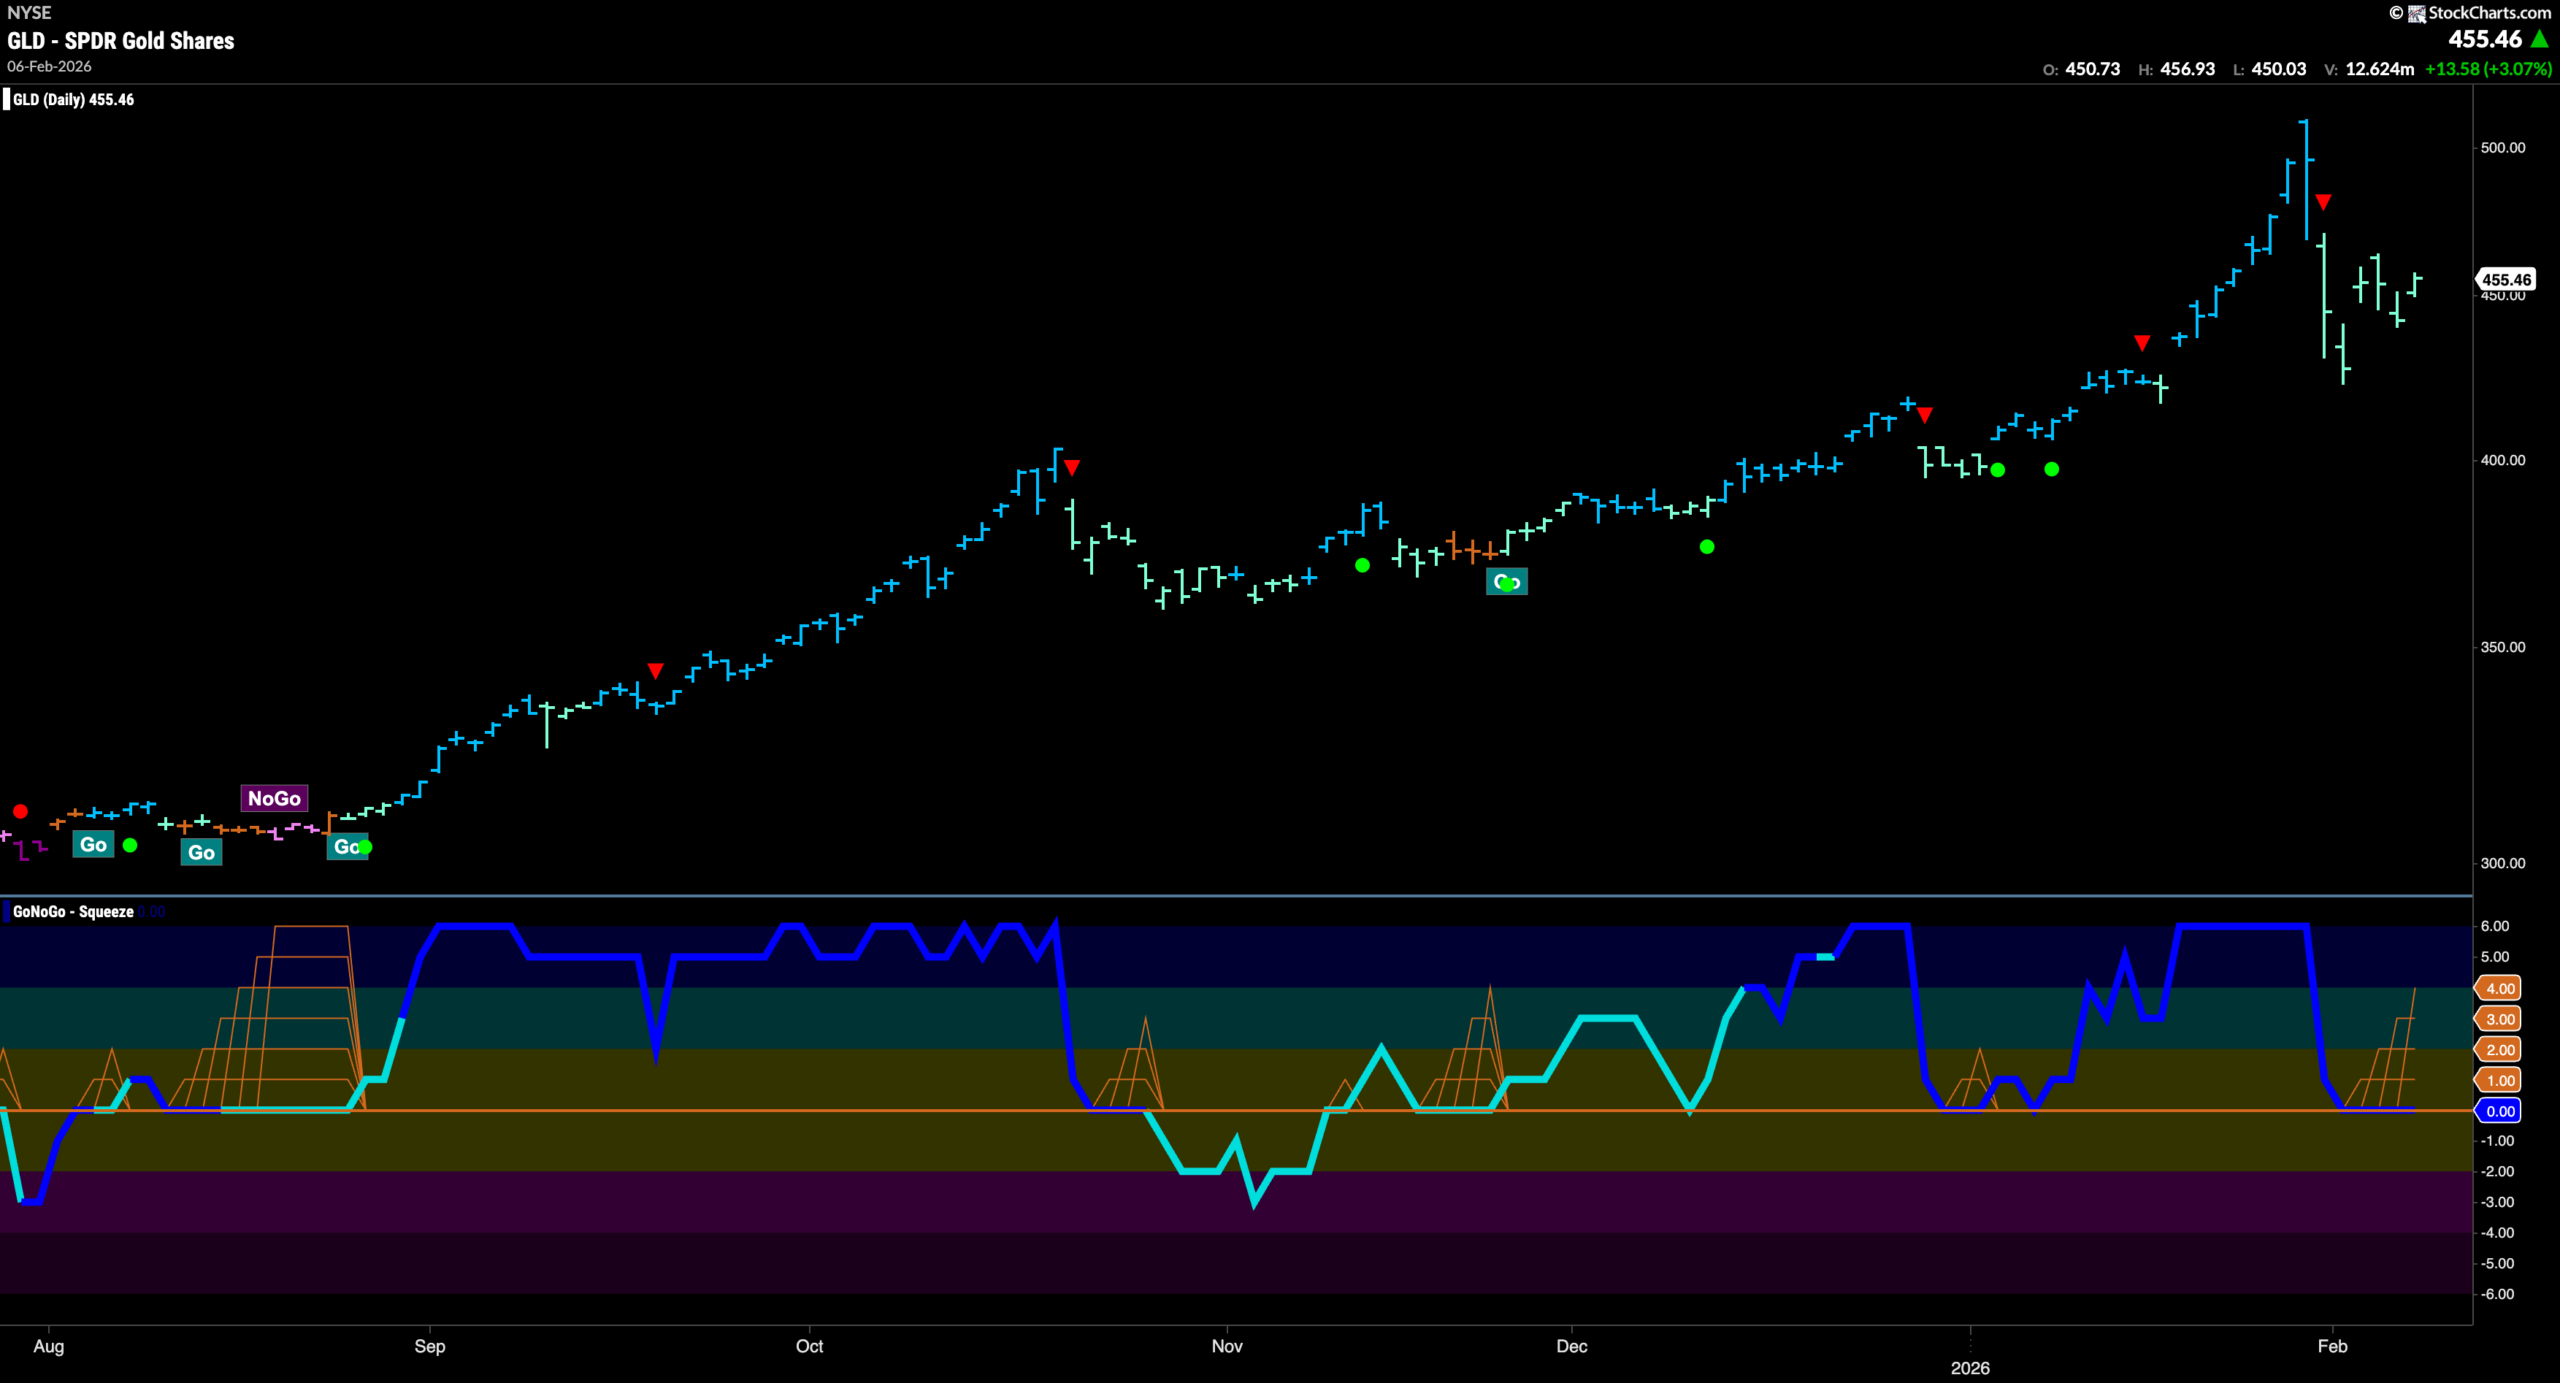Click the white legend marker beside GLD (Daily)

point(6,99)
